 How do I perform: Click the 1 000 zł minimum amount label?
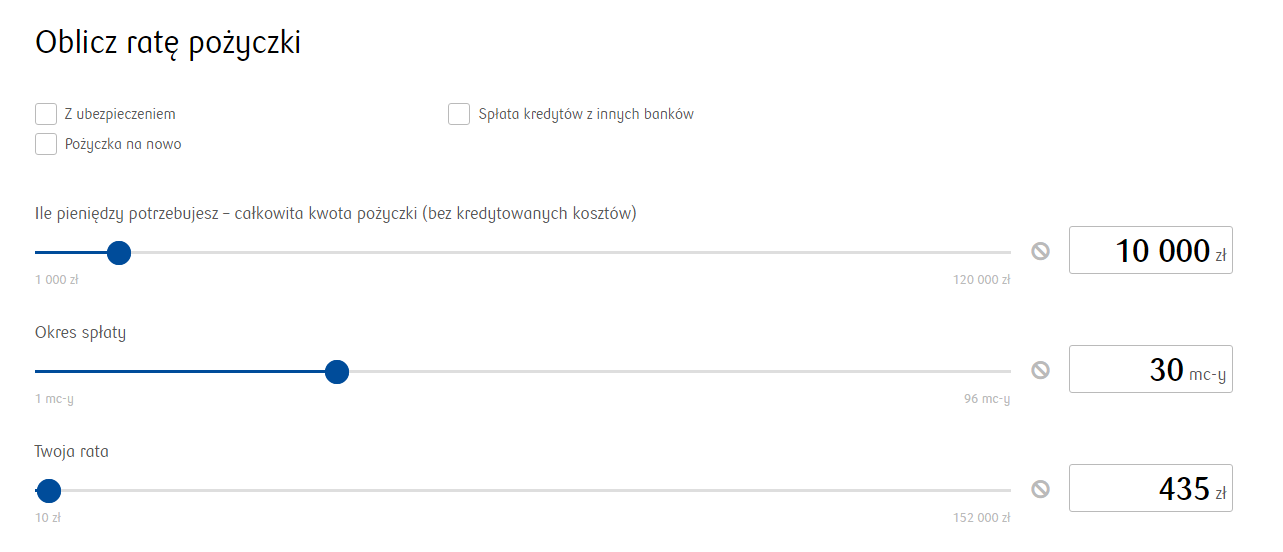[57, 280]
